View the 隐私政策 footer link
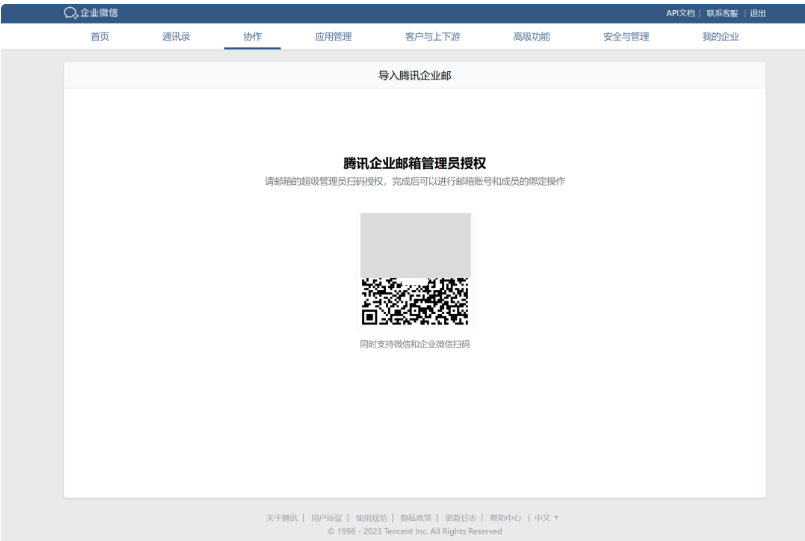 (x=416, y=518)
